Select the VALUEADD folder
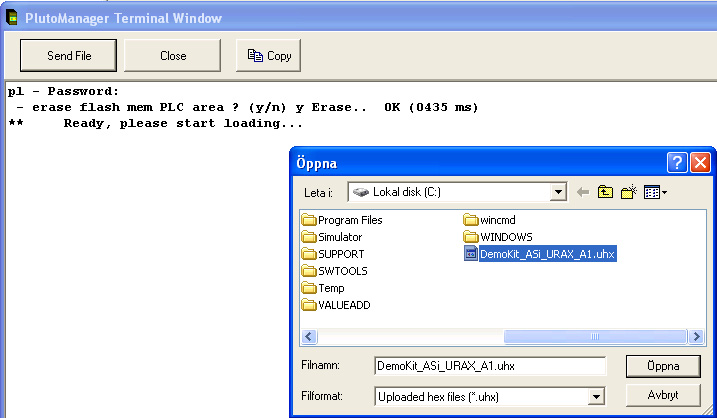 [336, 305]
